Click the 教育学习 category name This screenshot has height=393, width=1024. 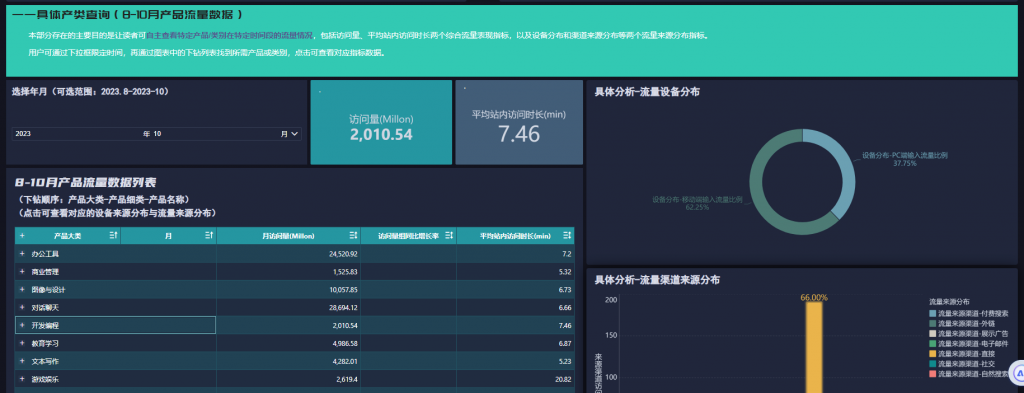[45, 343]
